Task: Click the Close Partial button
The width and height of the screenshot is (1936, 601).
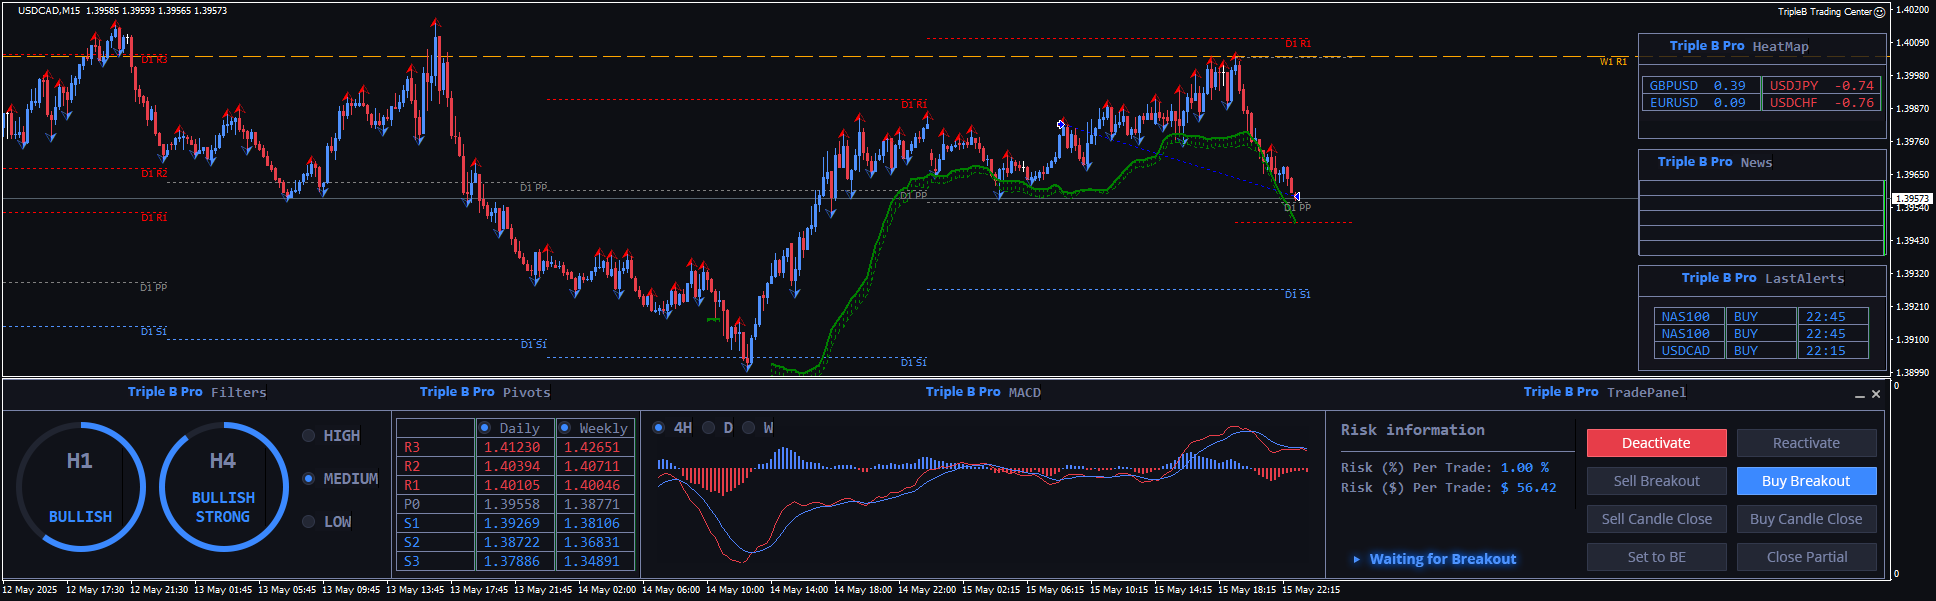Action: tap(1805, 557)
